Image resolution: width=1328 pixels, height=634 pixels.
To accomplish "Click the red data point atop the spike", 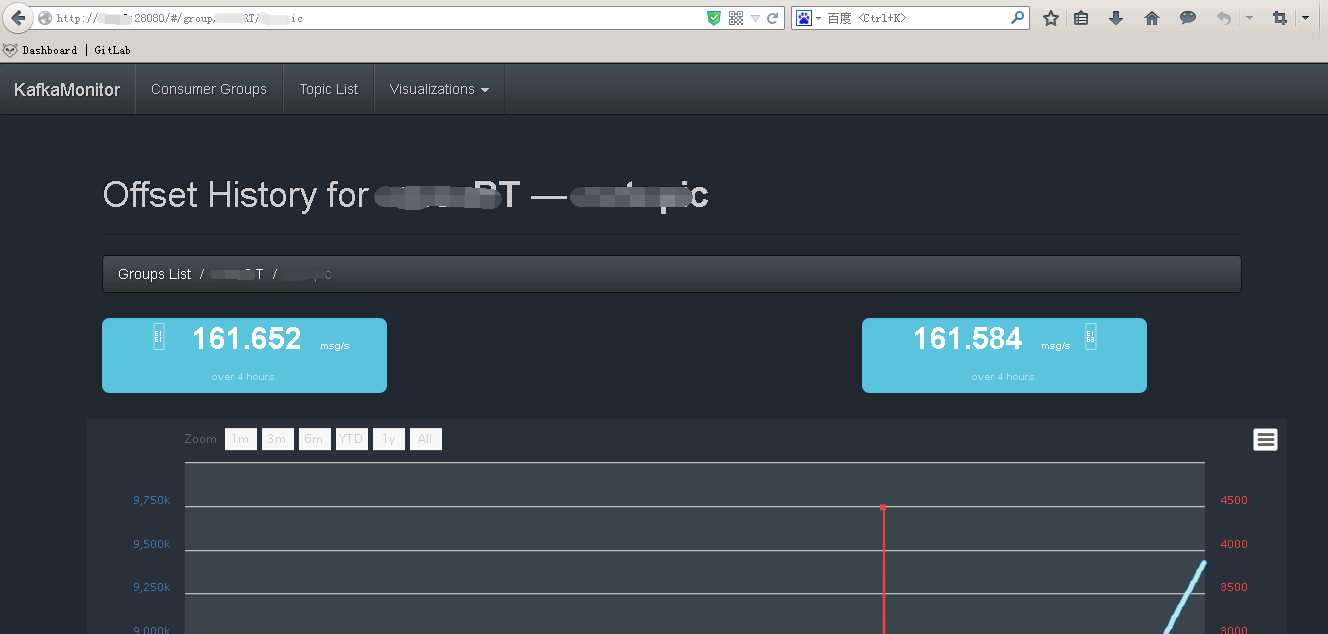I will pos(883,508).
